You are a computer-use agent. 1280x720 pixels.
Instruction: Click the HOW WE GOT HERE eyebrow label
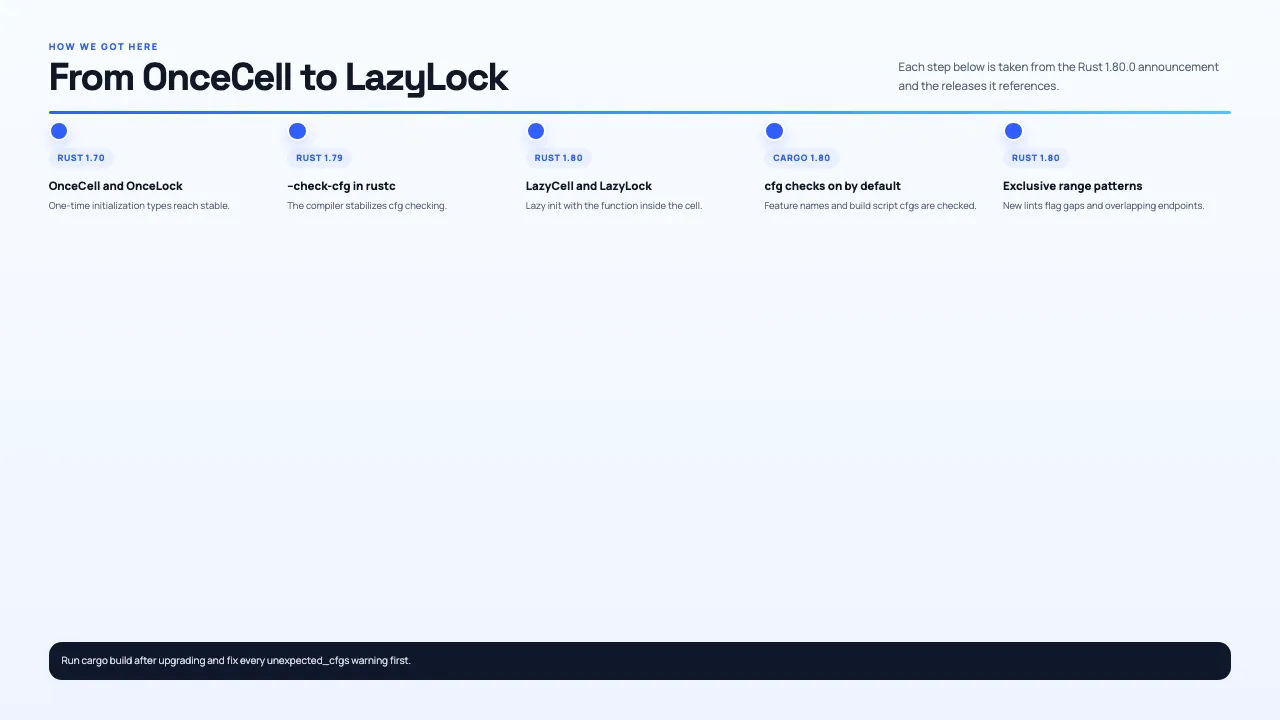point(103,47)
